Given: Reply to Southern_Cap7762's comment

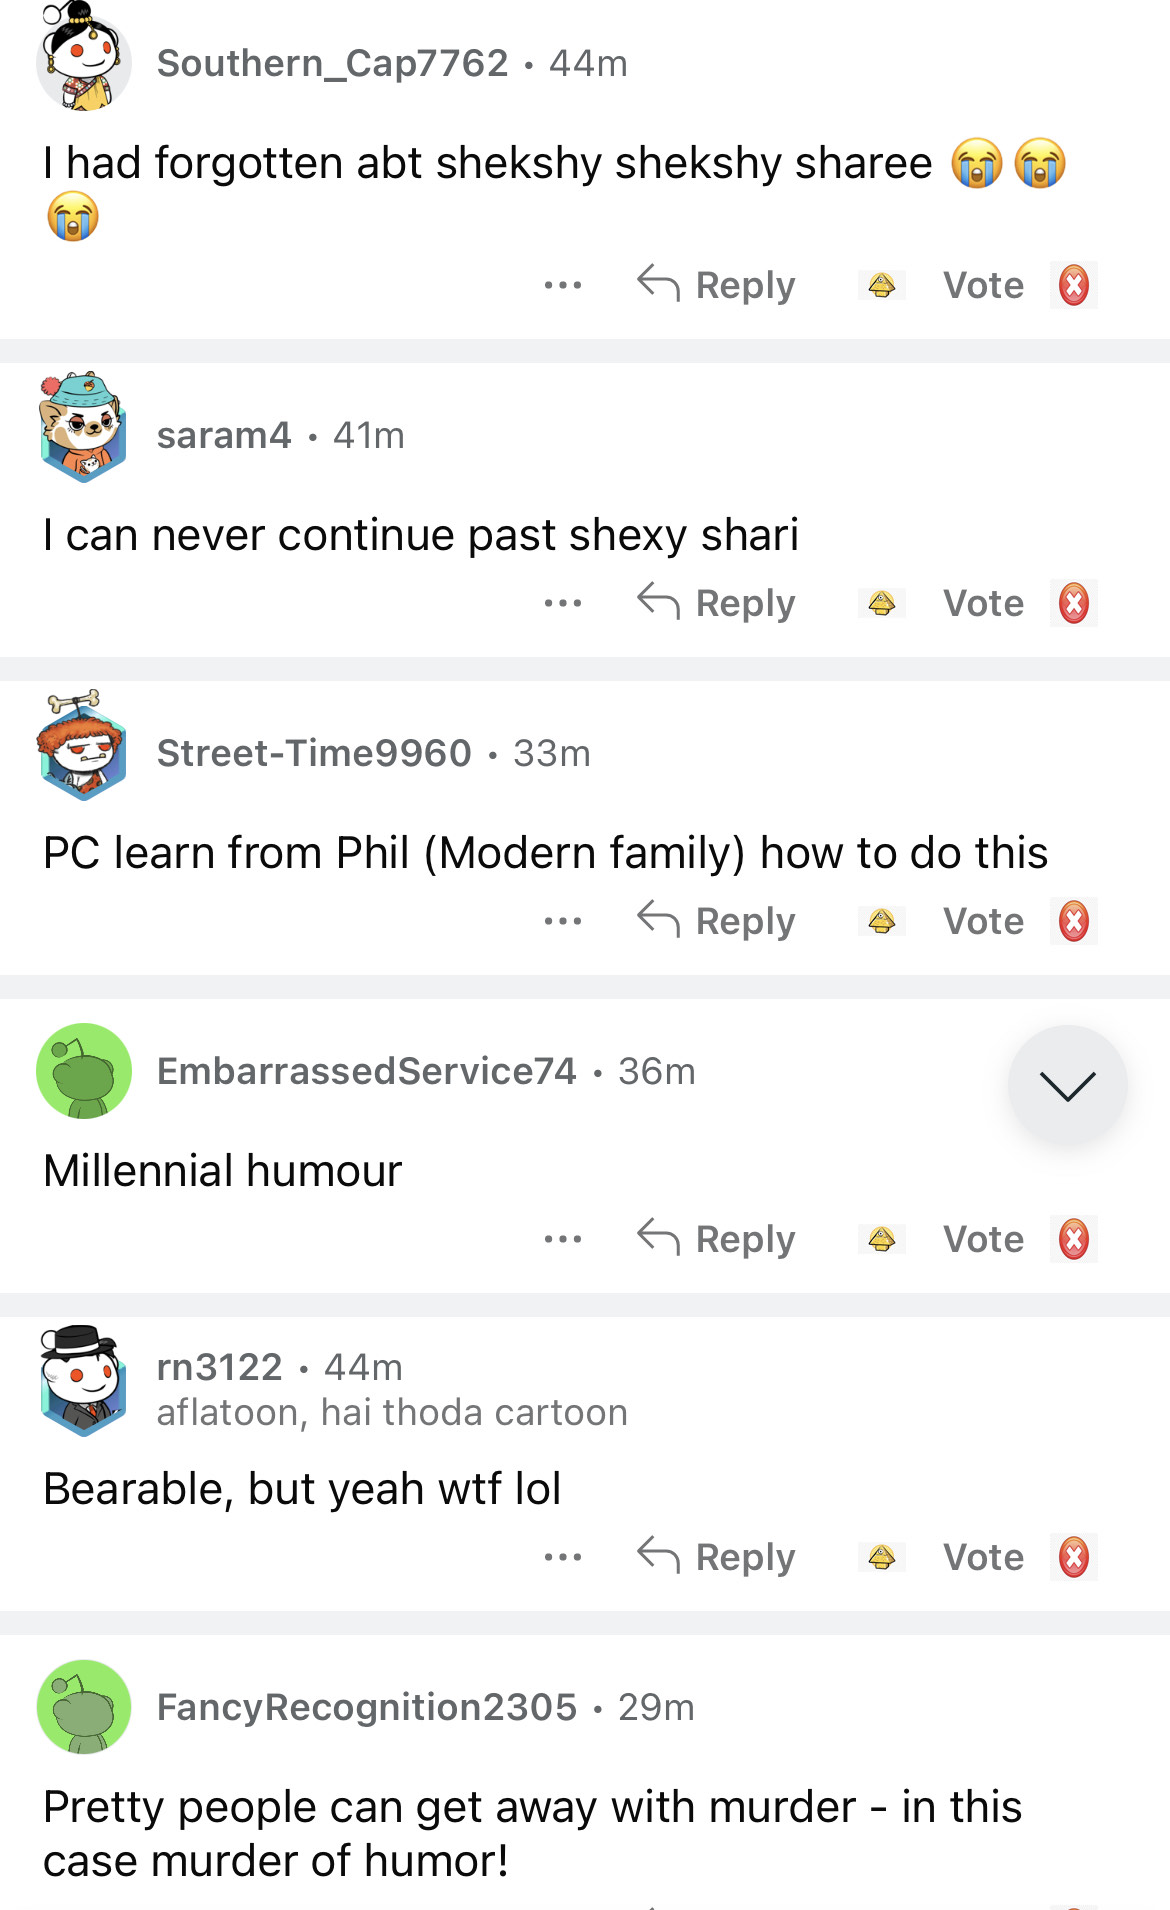Looking at the screenshot, I should [717, 286].
